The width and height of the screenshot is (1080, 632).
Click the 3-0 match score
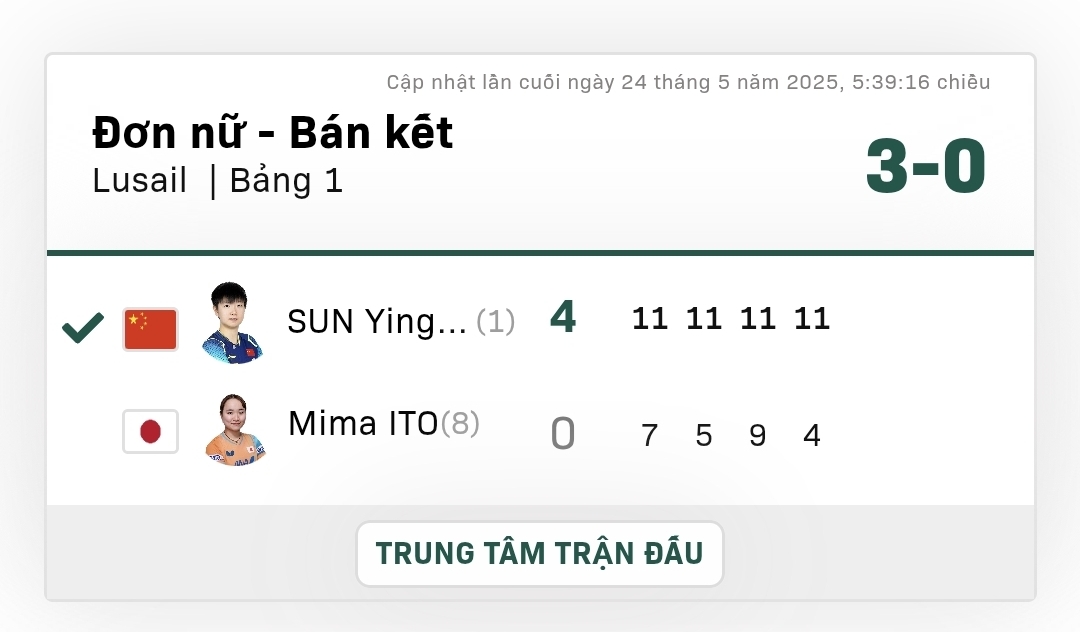click(926, 166)
